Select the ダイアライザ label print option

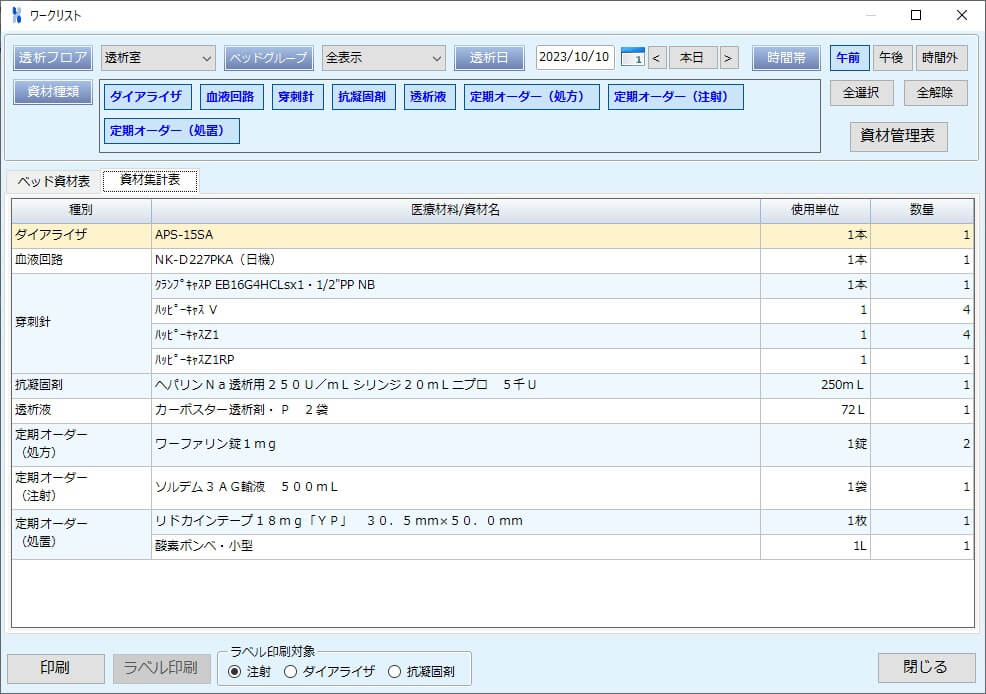pos(291,672)
